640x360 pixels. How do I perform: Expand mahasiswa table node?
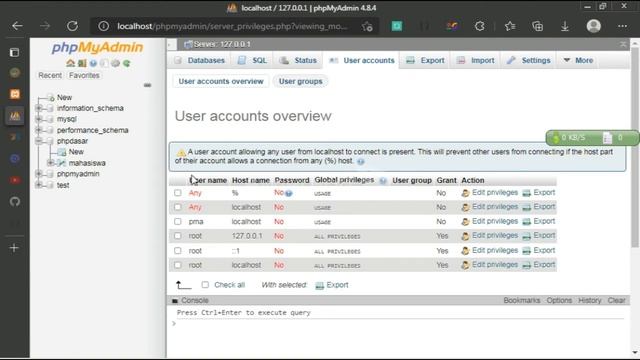click(x=50, y=163)
